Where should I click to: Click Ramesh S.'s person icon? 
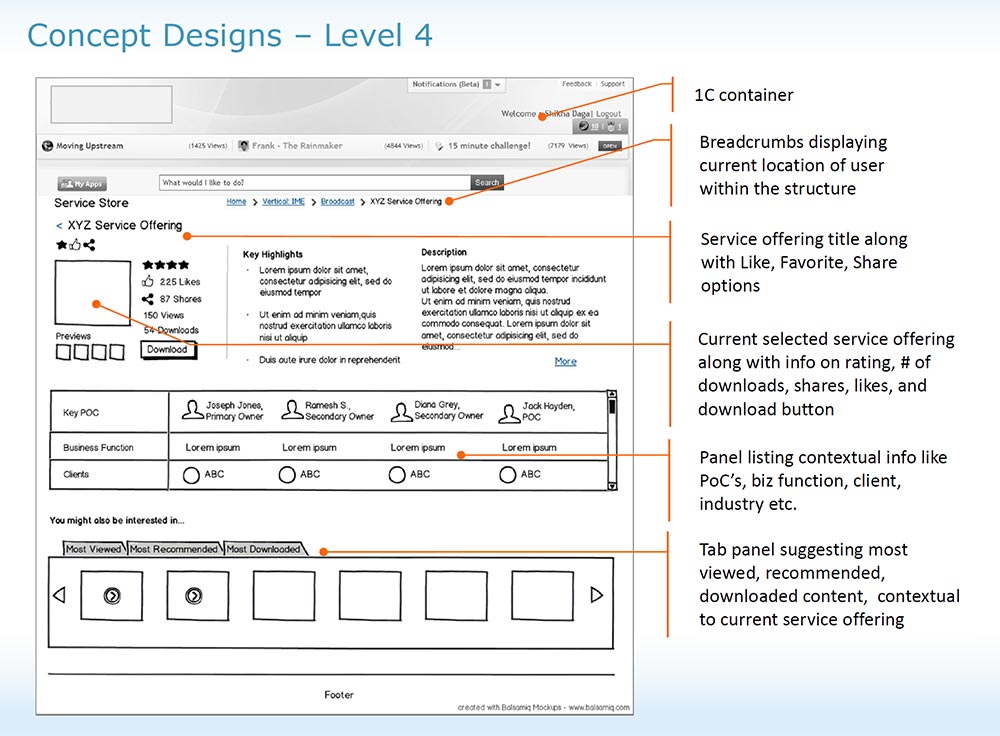(x=292, y=409)
